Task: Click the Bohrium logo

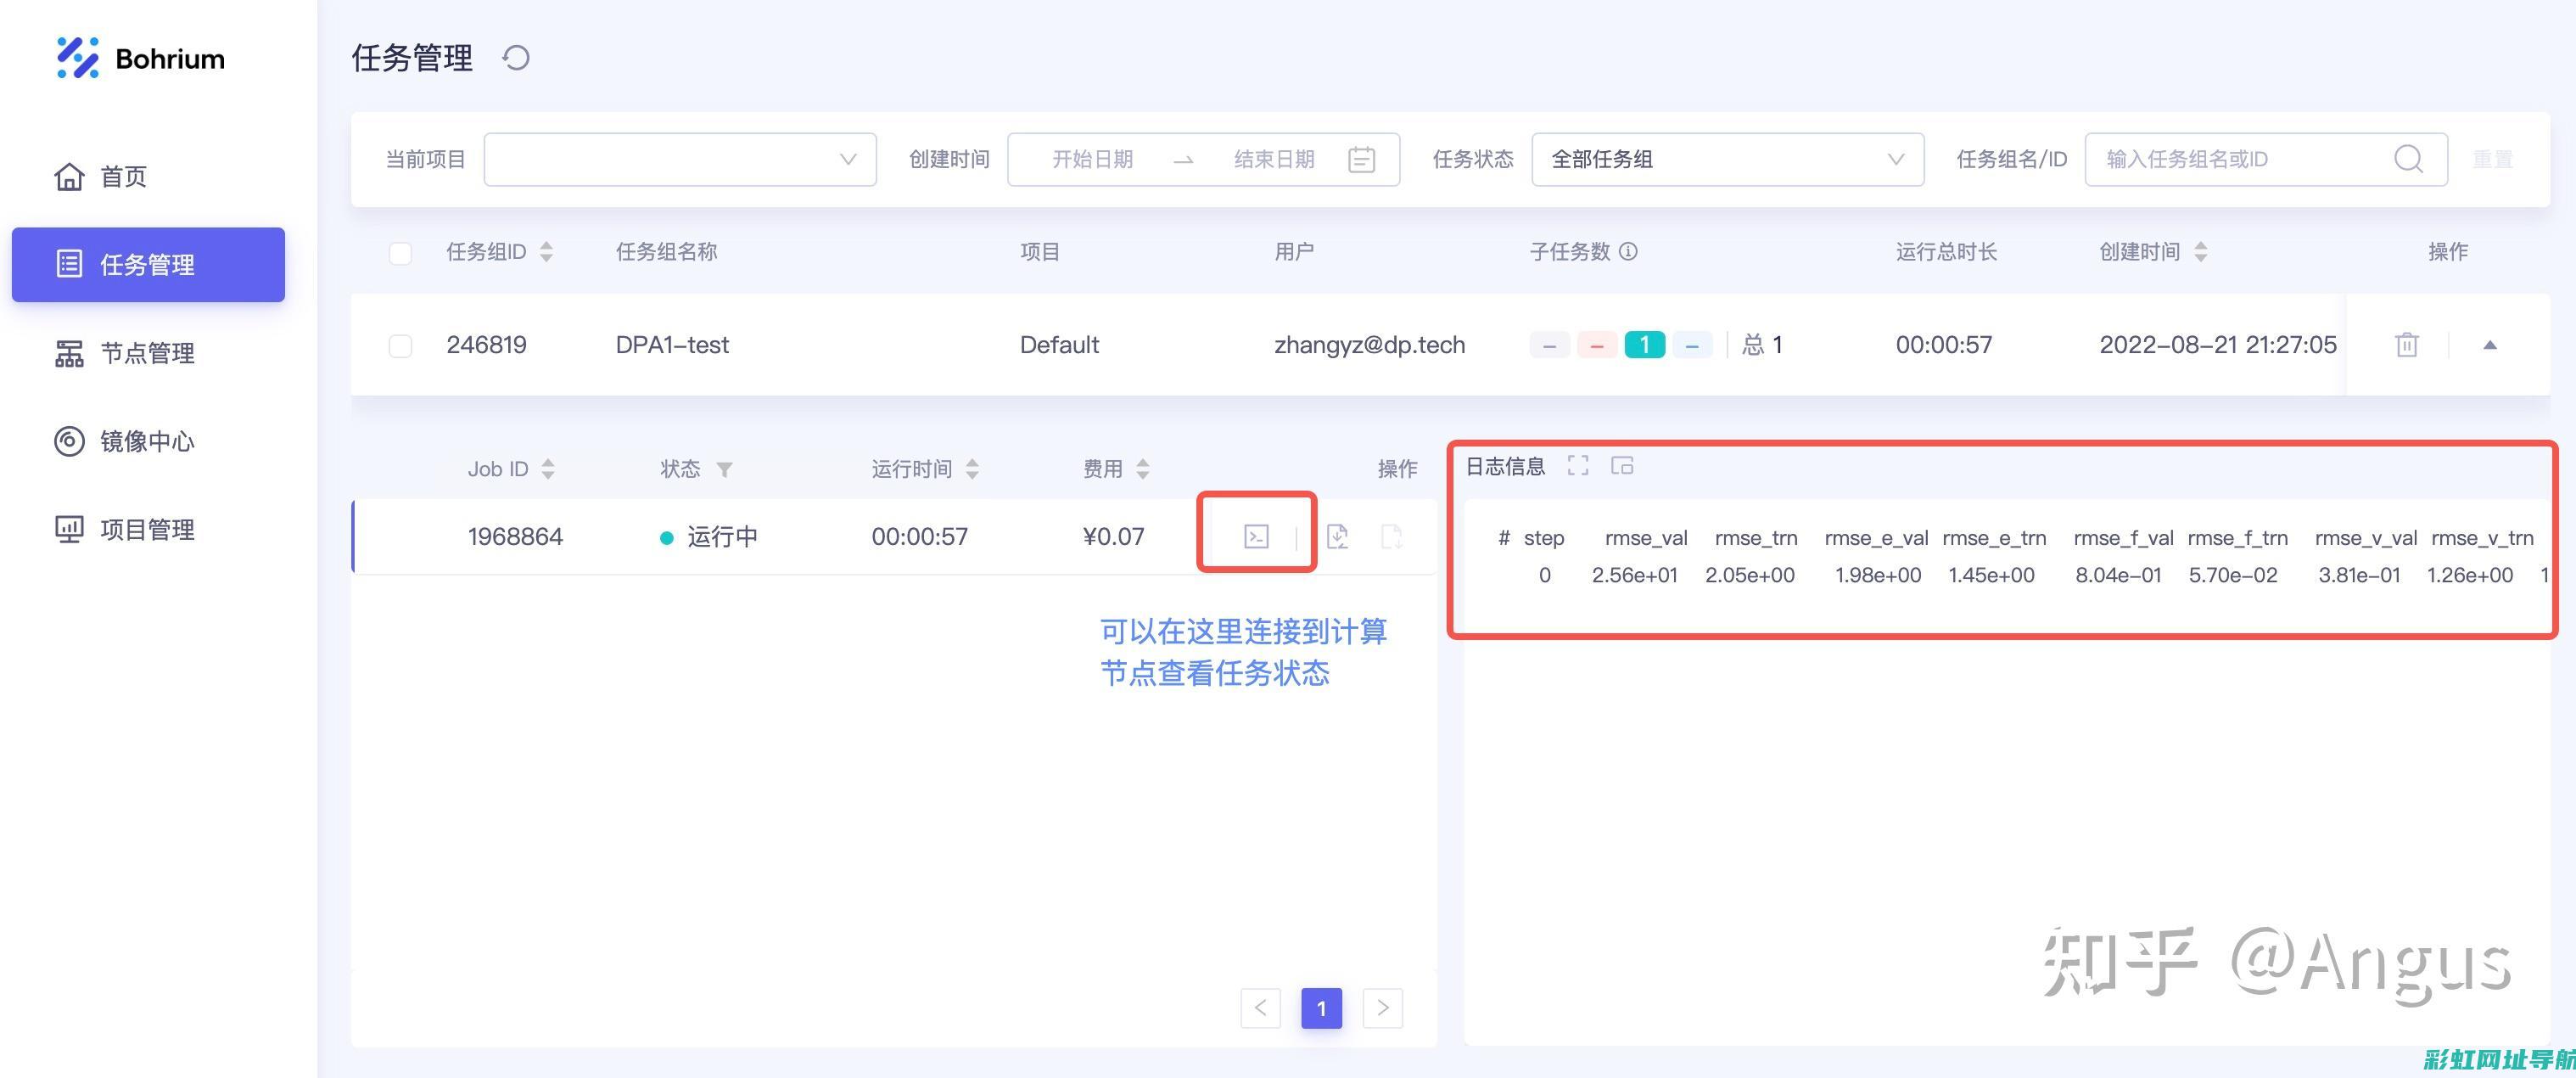Action: [x=140, y=58]
